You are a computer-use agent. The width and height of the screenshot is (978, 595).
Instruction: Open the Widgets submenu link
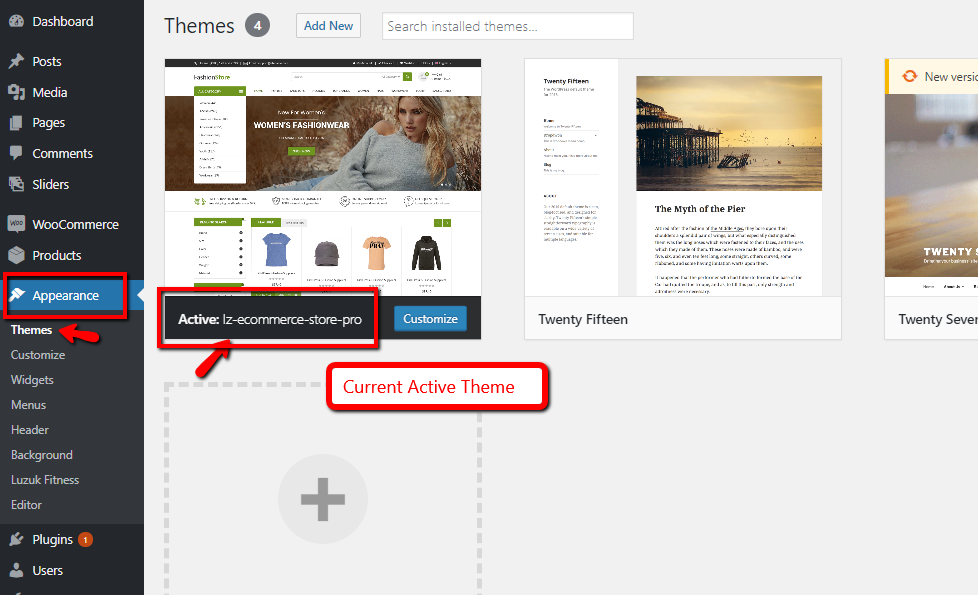click(x=32, y=380)
